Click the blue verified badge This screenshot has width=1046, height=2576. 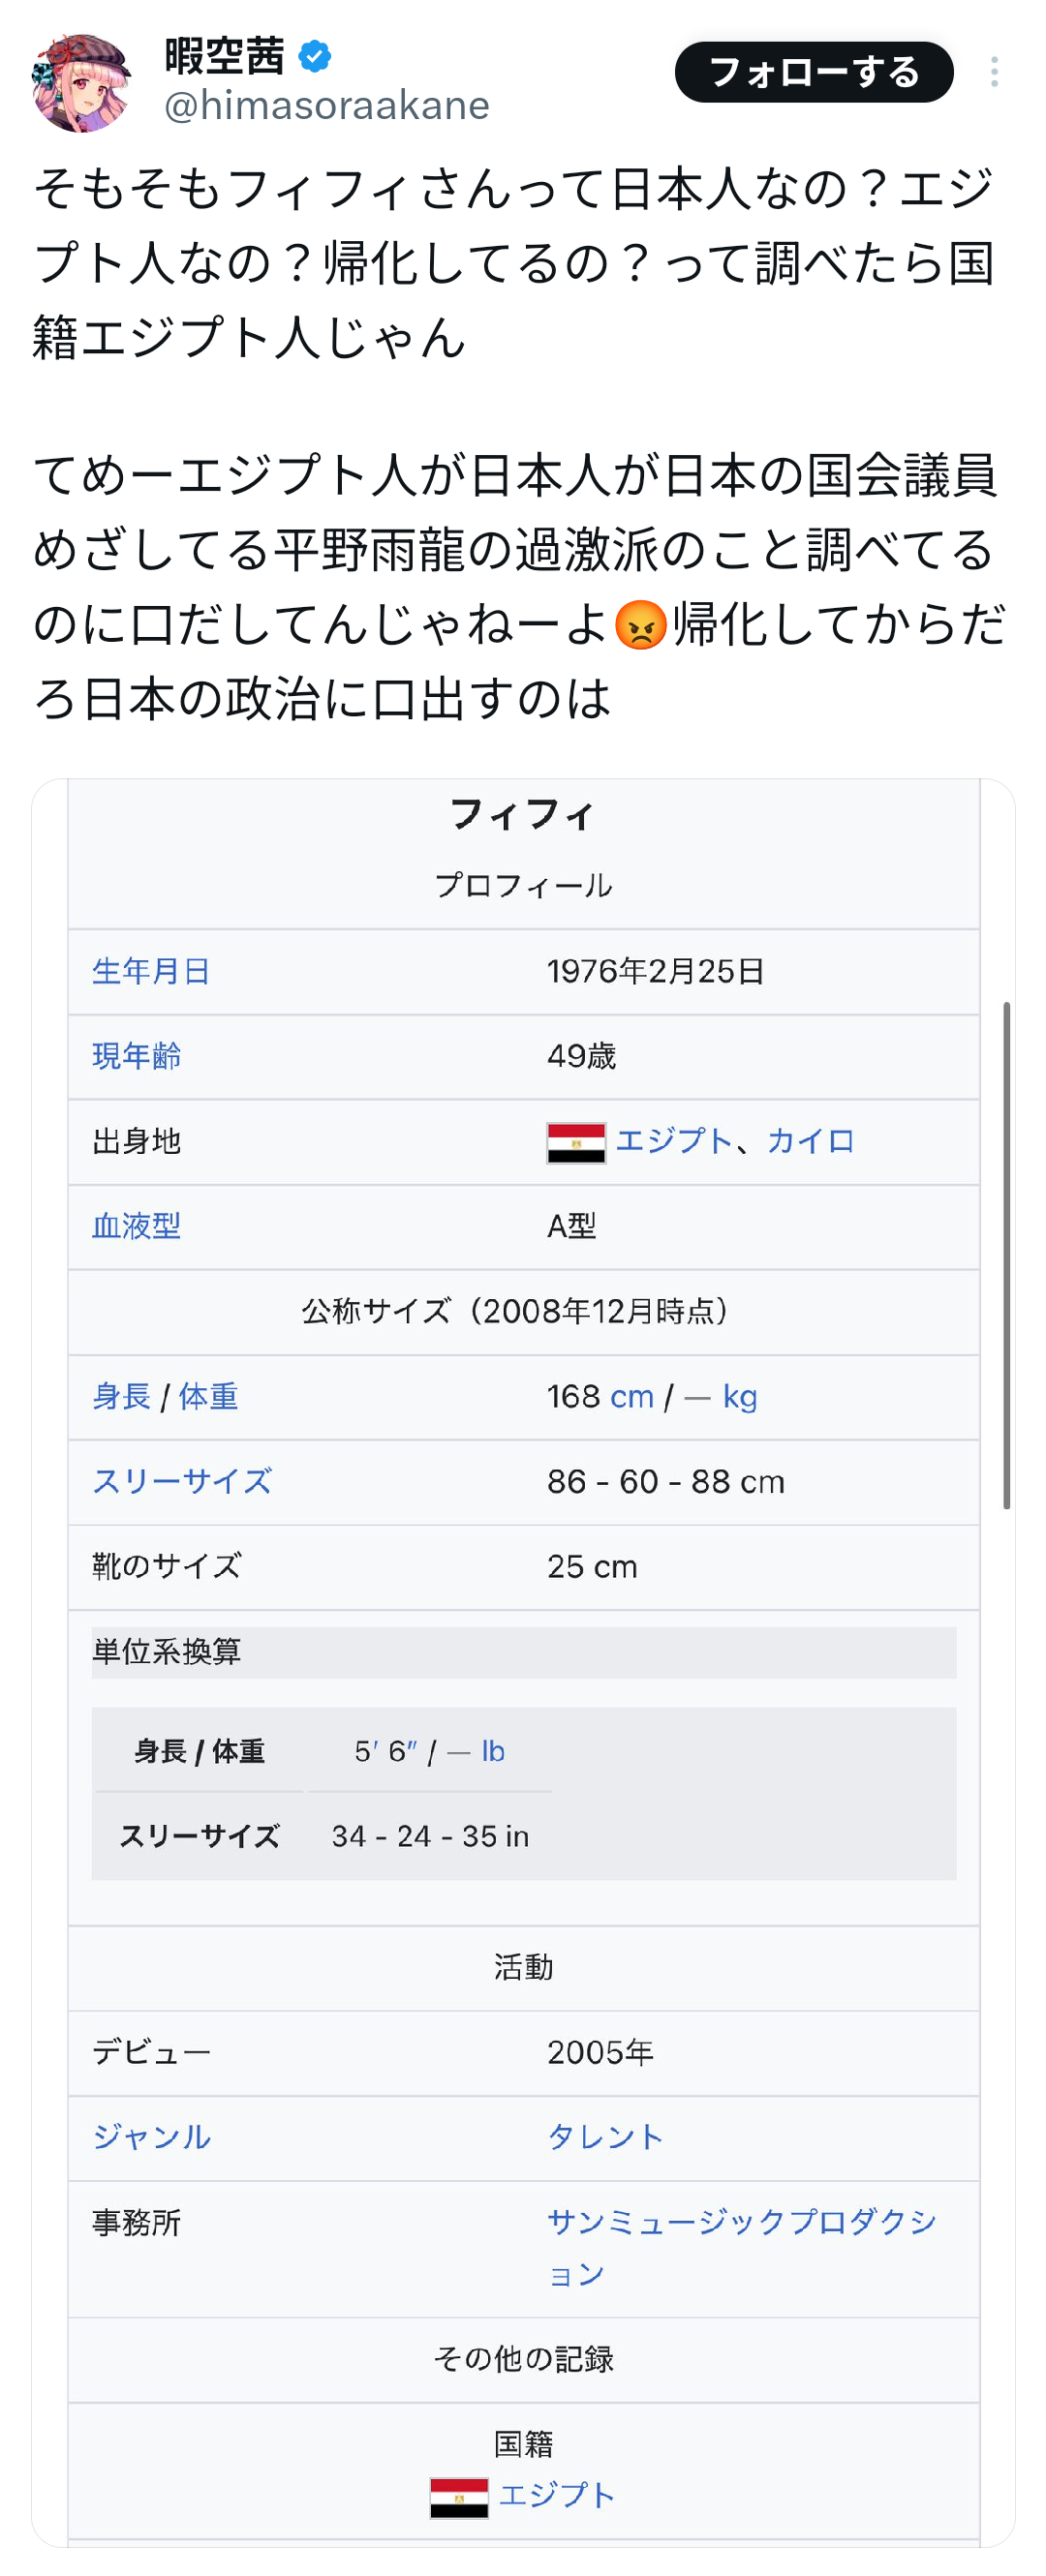pos(315,56)
